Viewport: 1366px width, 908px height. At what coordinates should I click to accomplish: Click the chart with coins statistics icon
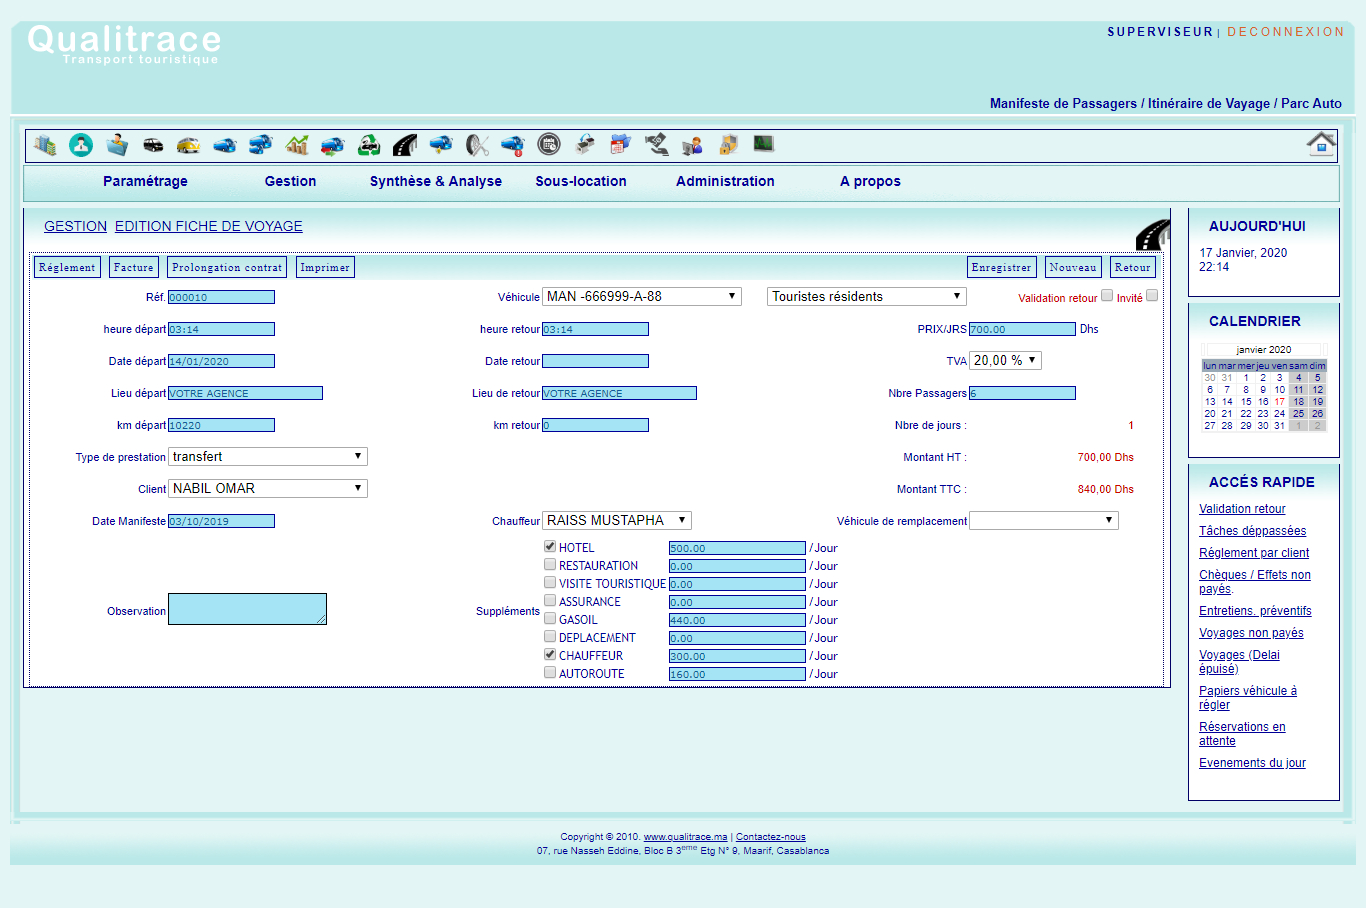click(x=297, y=145)
